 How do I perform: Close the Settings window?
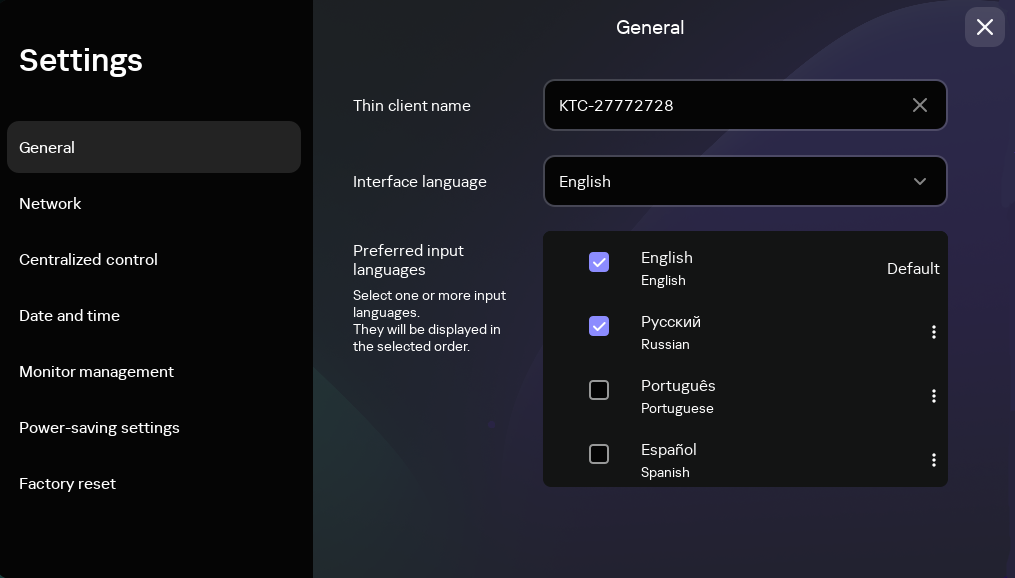pos(984,27)
